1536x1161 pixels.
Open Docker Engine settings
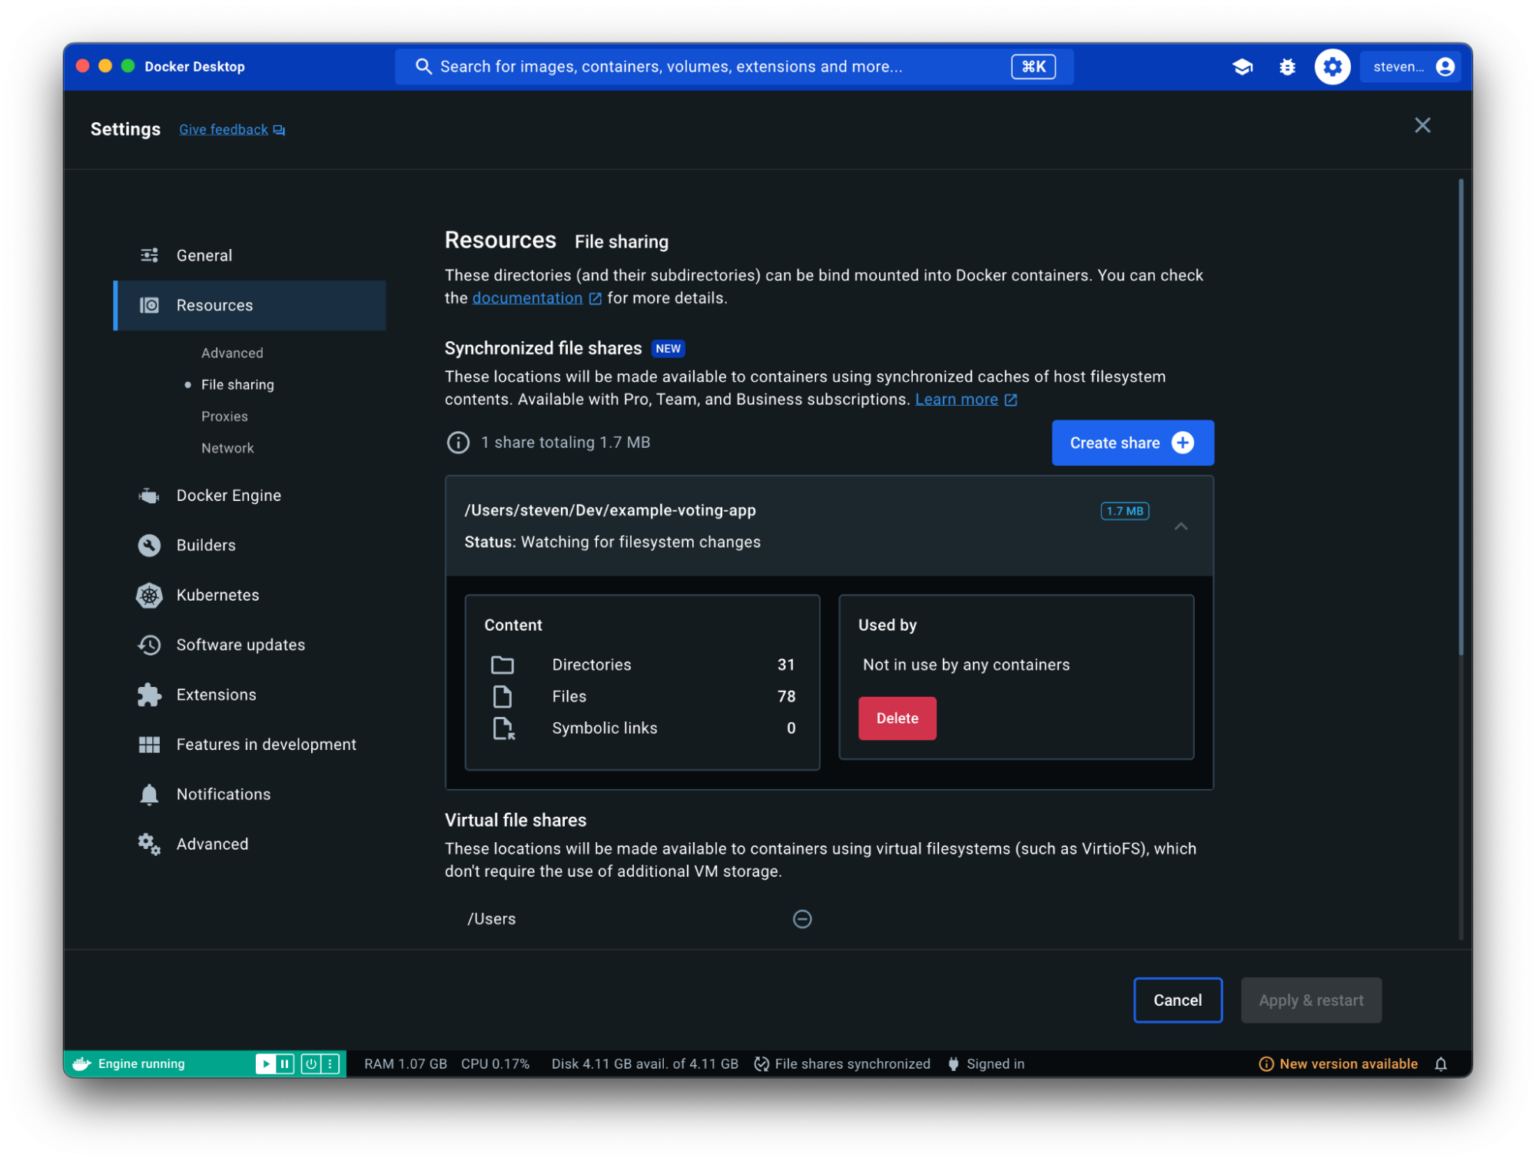(229, 495)
